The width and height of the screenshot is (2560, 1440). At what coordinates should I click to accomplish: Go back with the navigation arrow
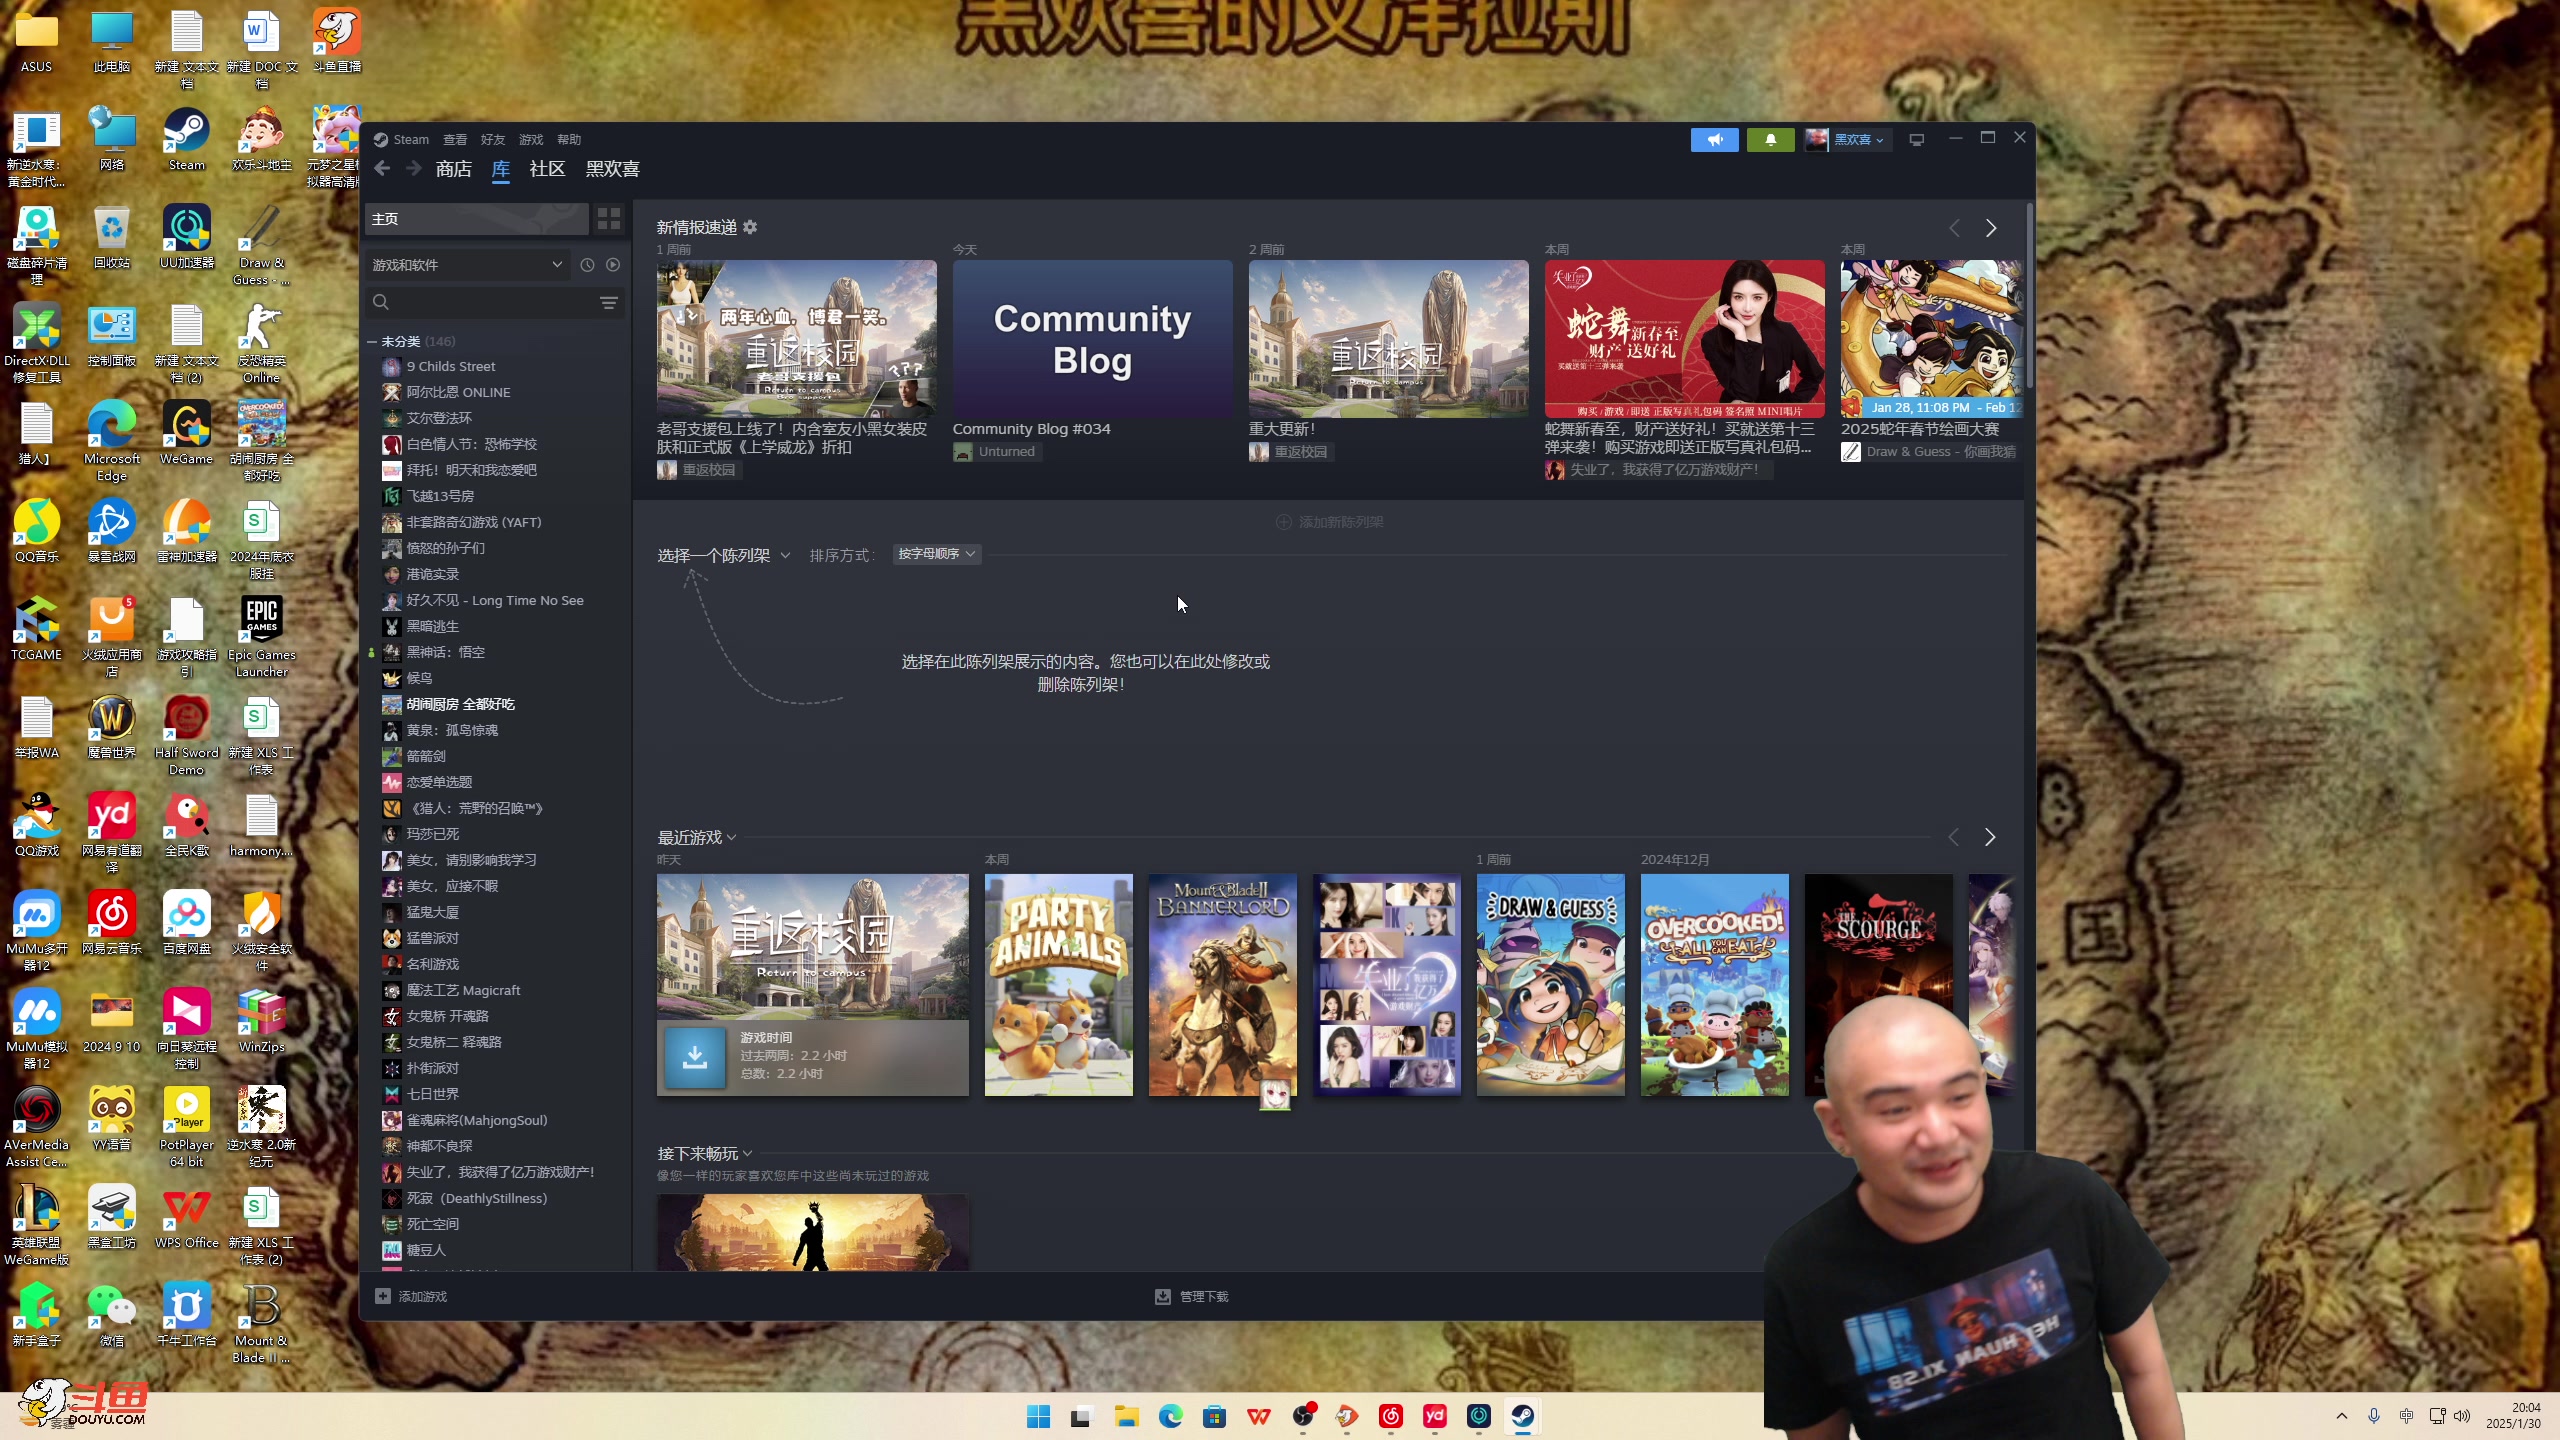(382, 169)
